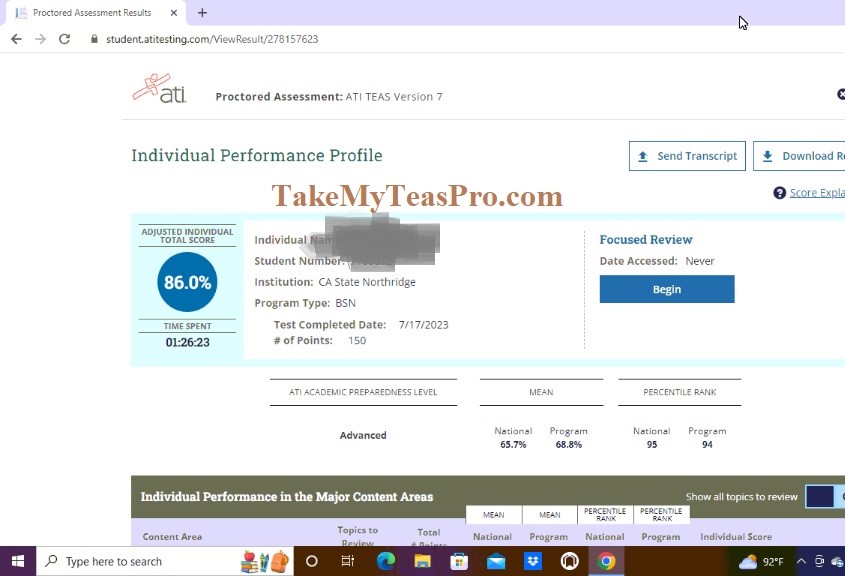
Task: Select the test completed date 7/17/2023
Action: (424, 325)
